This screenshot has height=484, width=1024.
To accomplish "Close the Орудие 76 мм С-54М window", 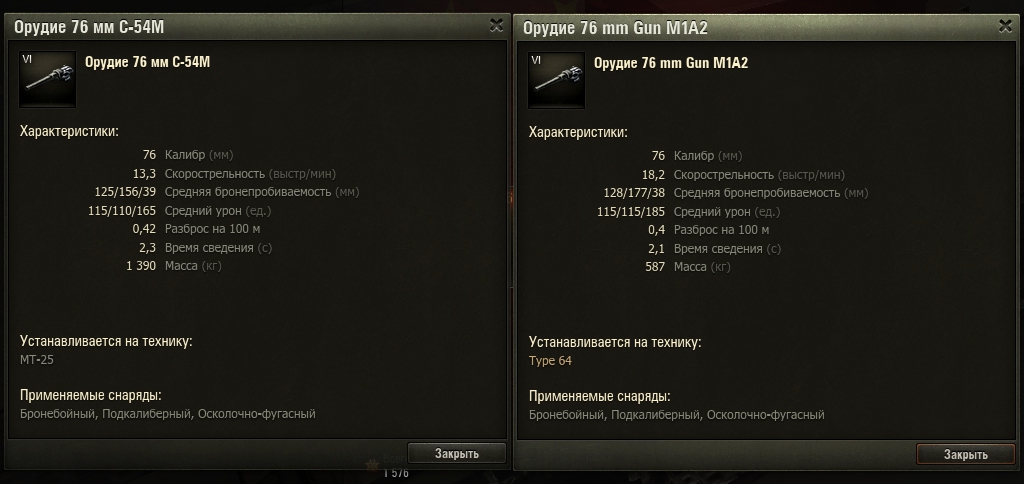I will 496,25.
